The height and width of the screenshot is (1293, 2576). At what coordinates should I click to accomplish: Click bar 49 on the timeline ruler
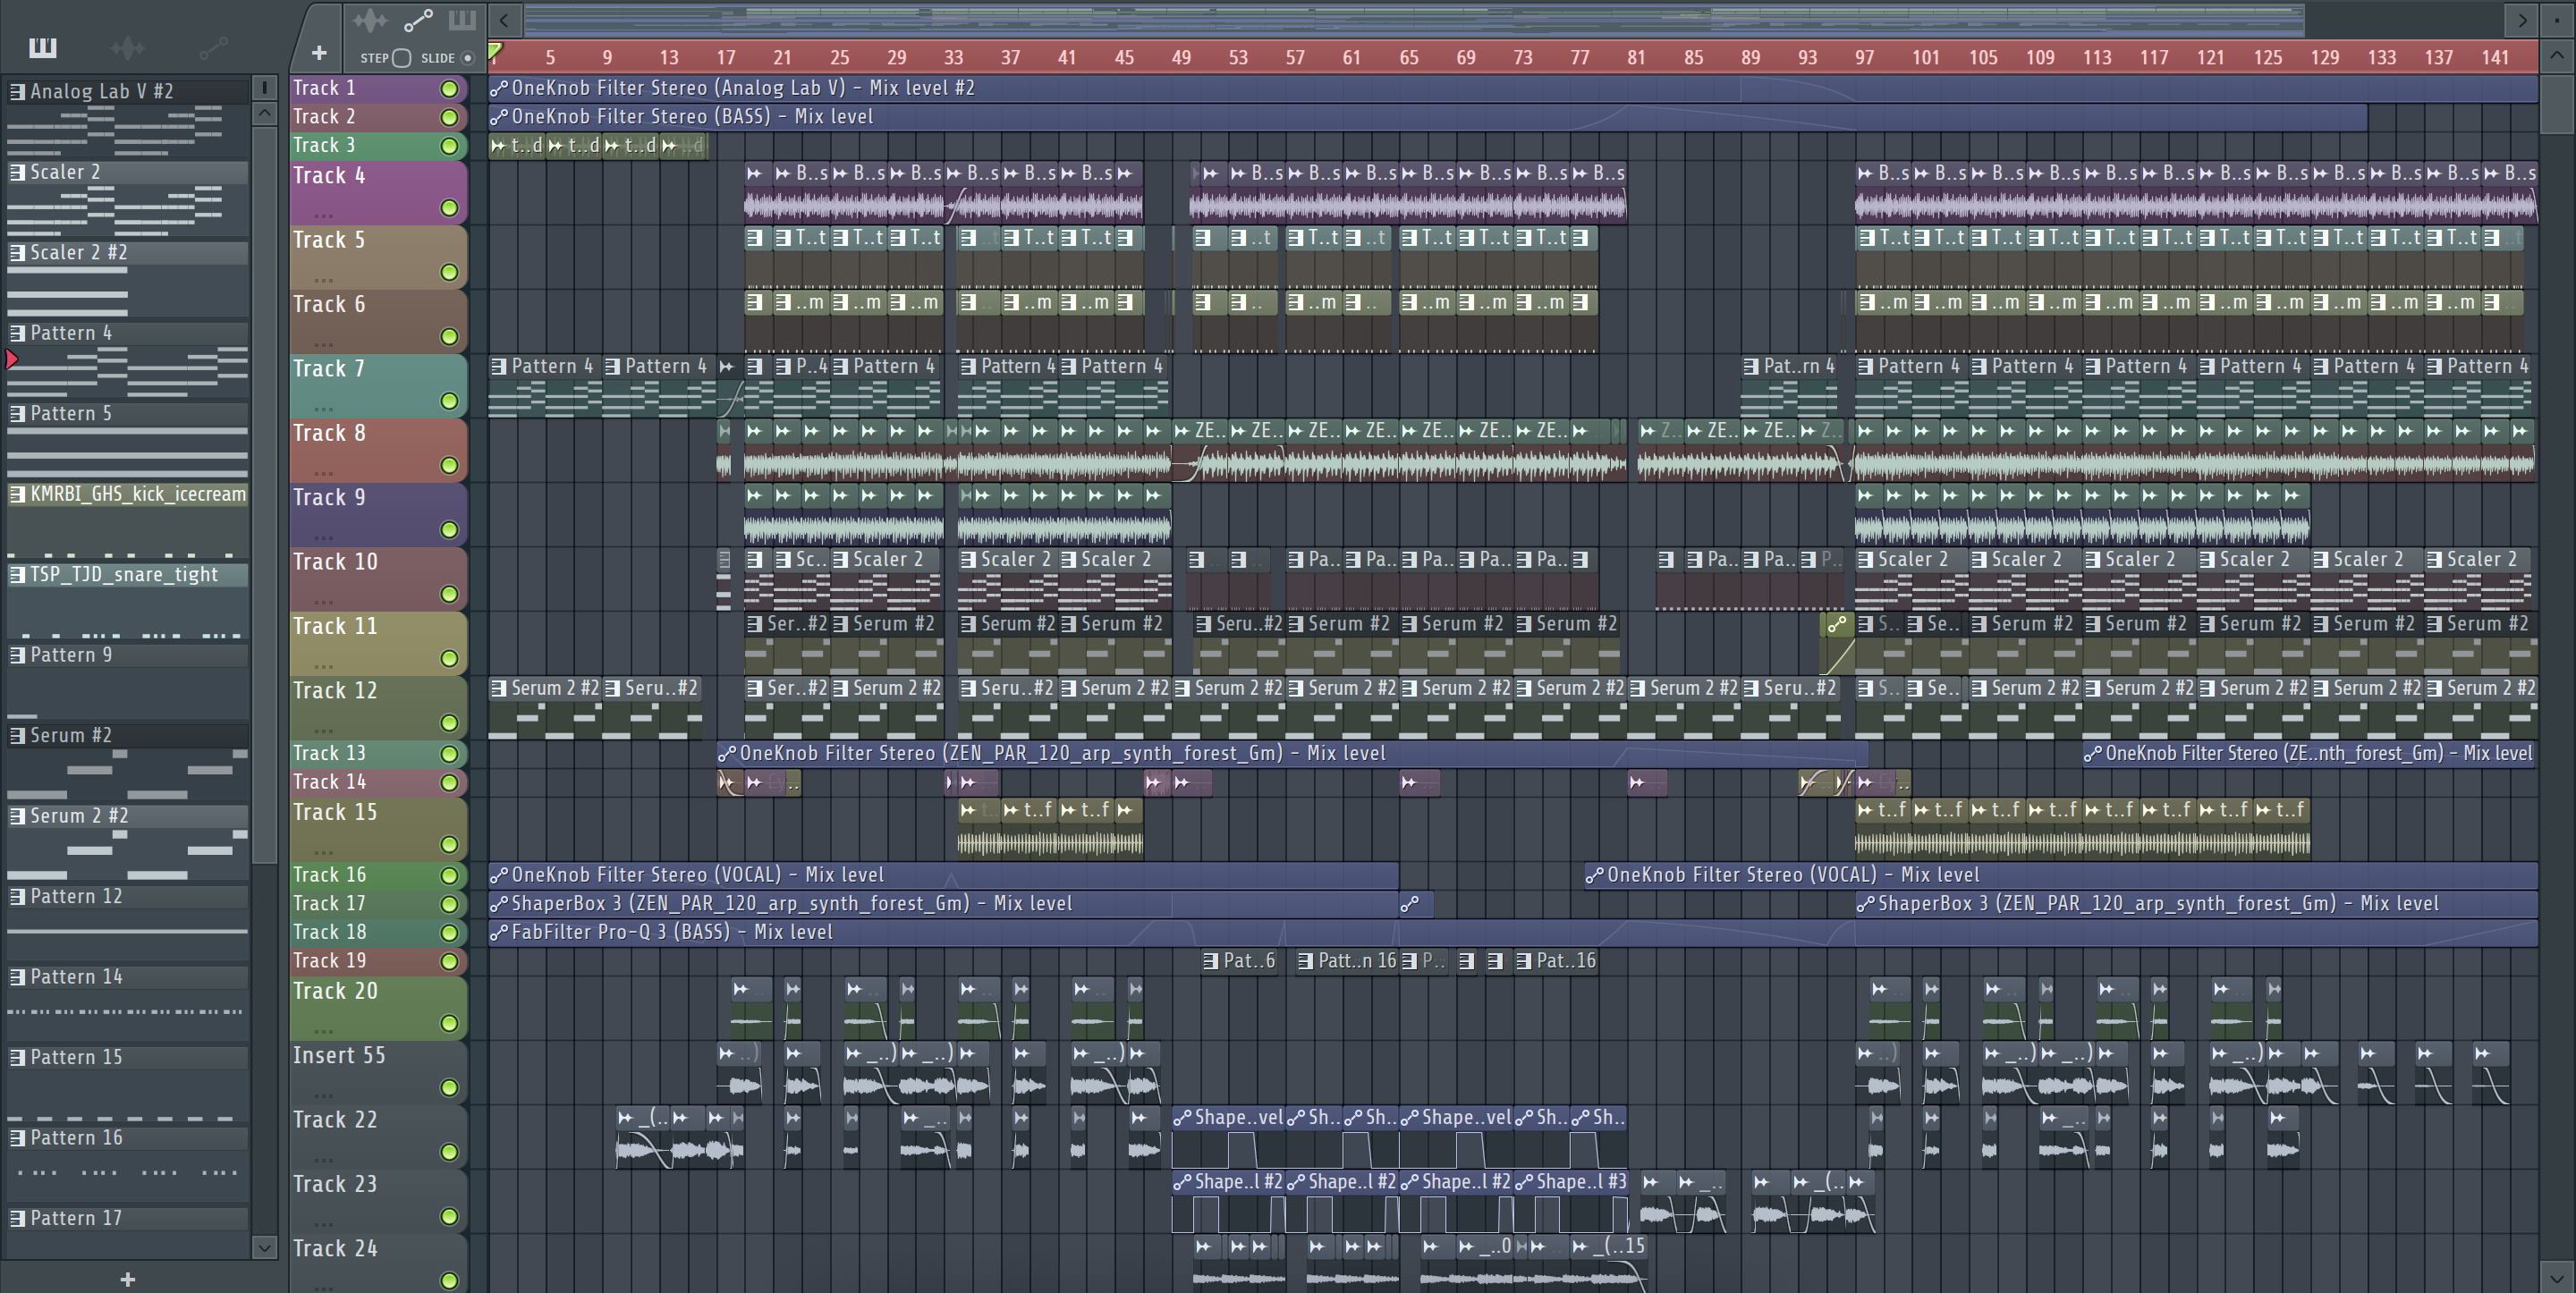pos(1181,57)
